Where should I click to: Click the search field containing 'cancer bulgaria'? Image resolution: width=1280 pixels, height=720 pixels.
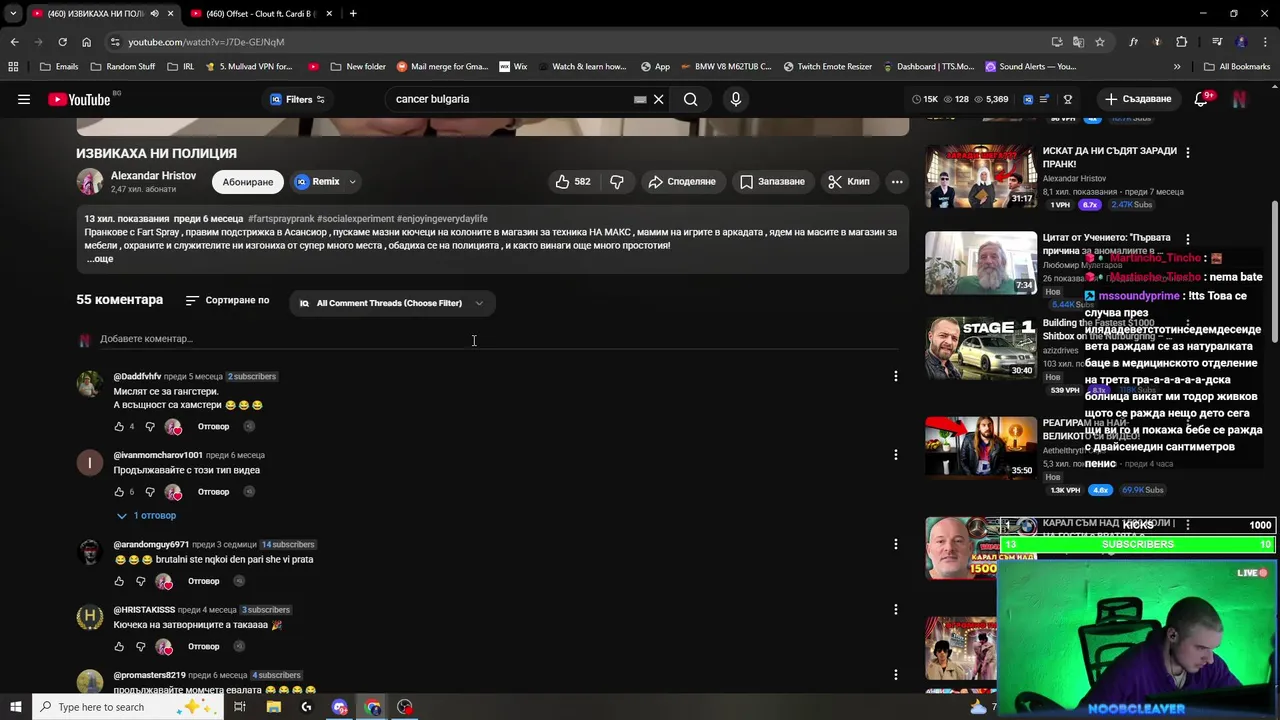tap(510, 99)
